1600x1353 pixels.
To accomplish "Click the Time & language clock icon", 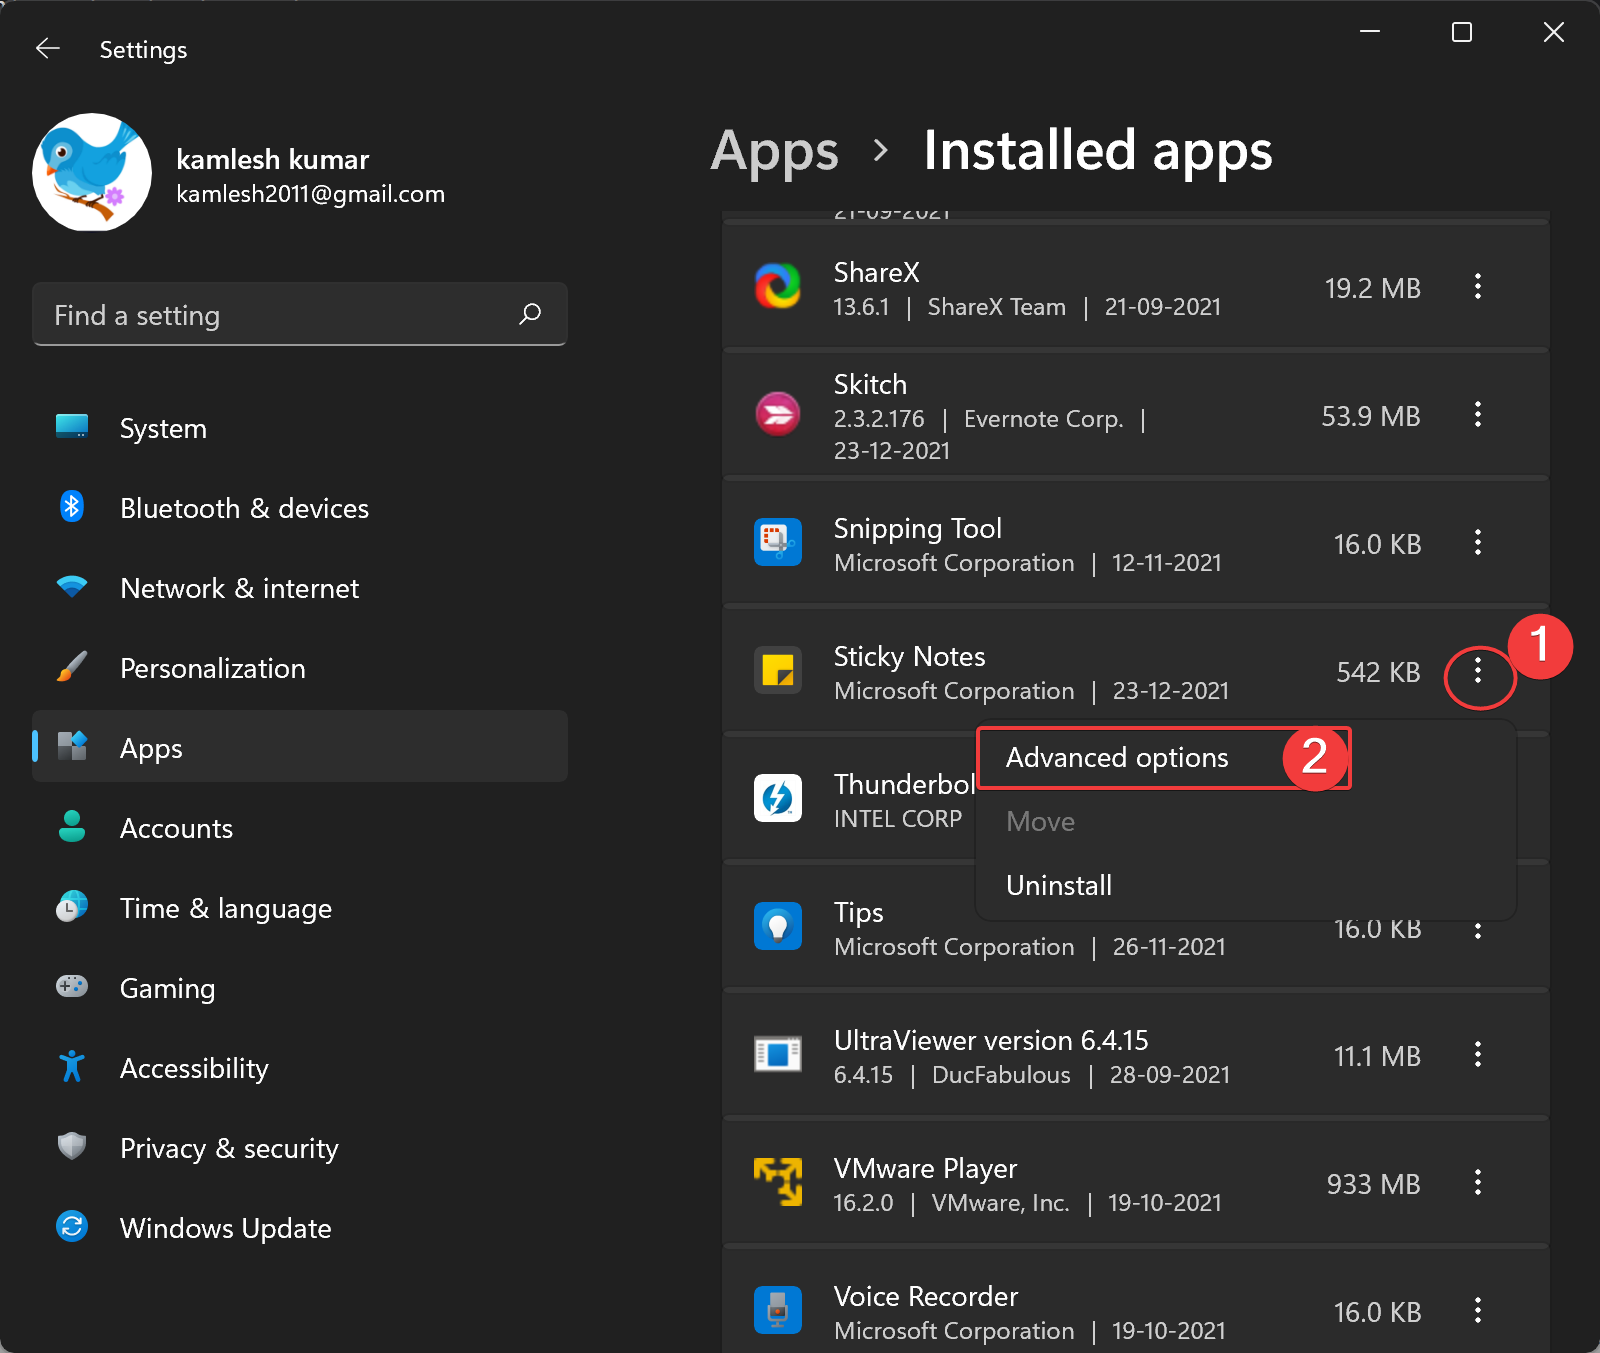I will [72, 907].
